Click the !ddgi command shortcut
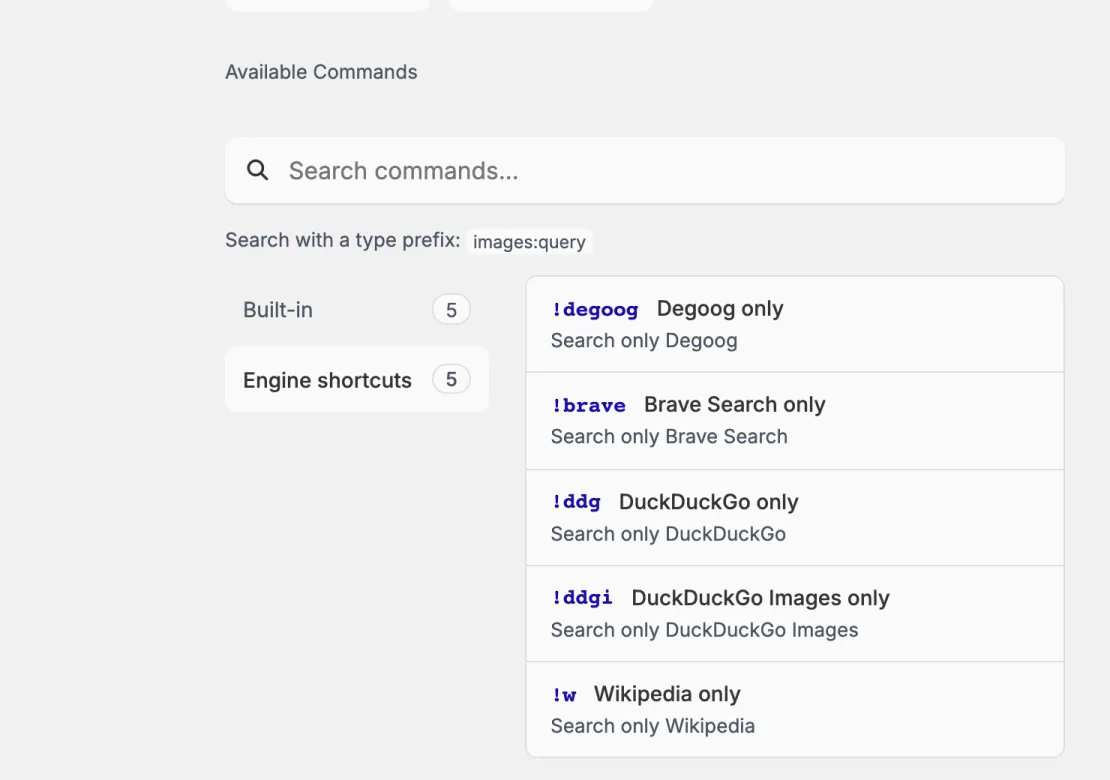This screenshot has height=780, width=1110. click(583, 598)
